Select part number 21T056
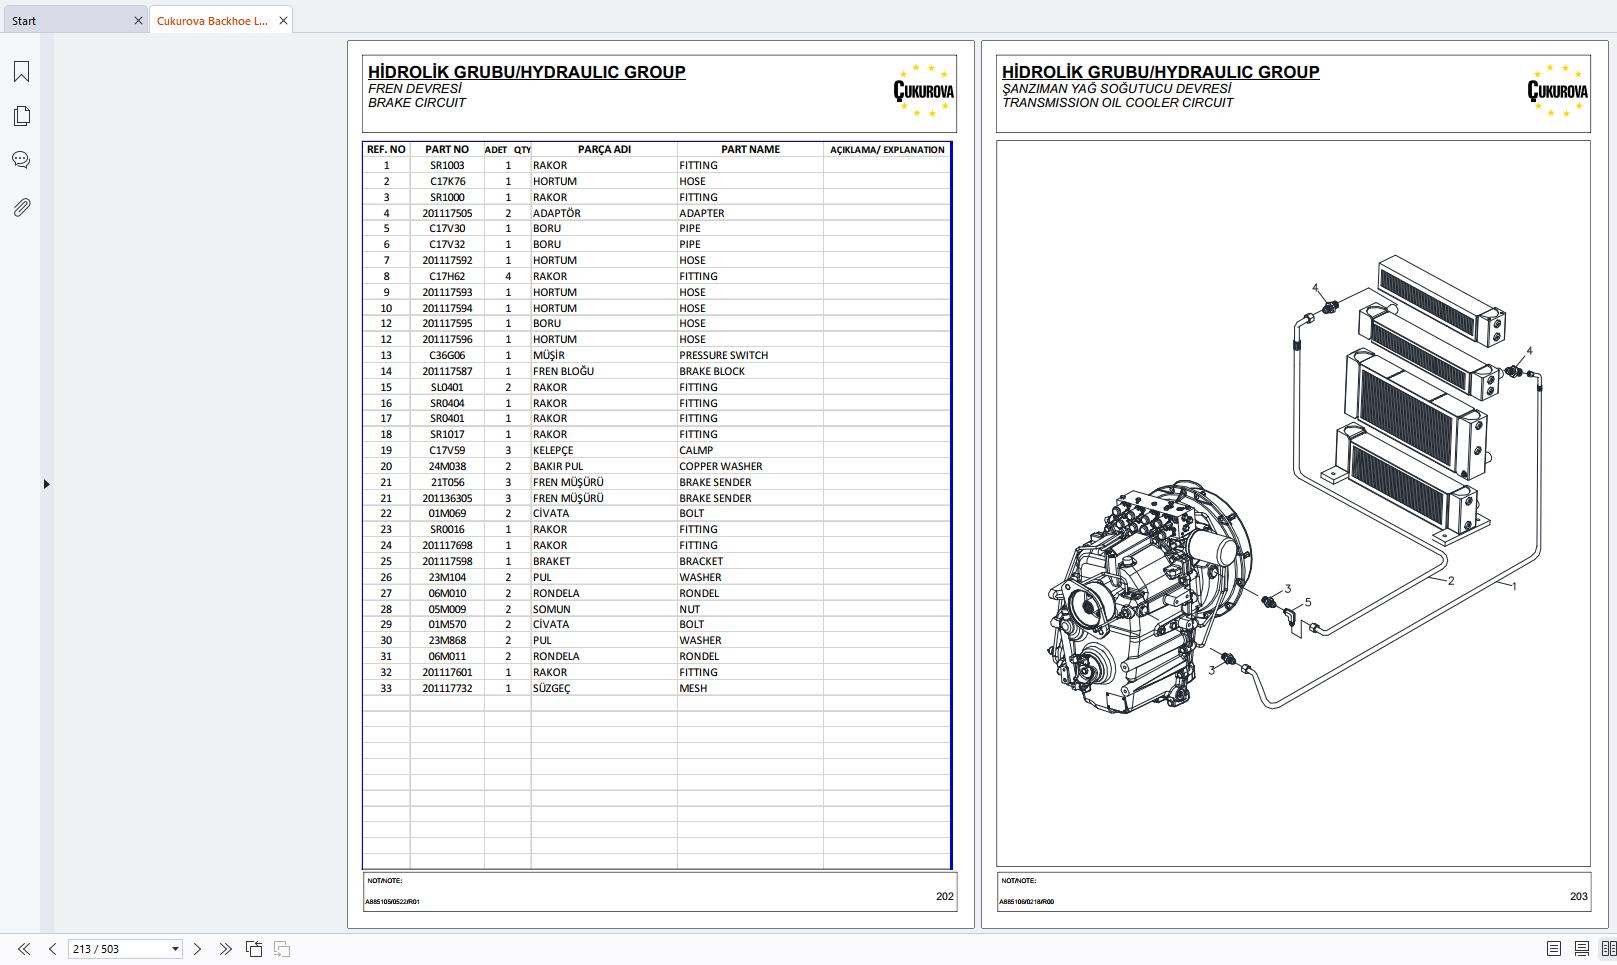 pyautogui.click(x=447, y=482)
